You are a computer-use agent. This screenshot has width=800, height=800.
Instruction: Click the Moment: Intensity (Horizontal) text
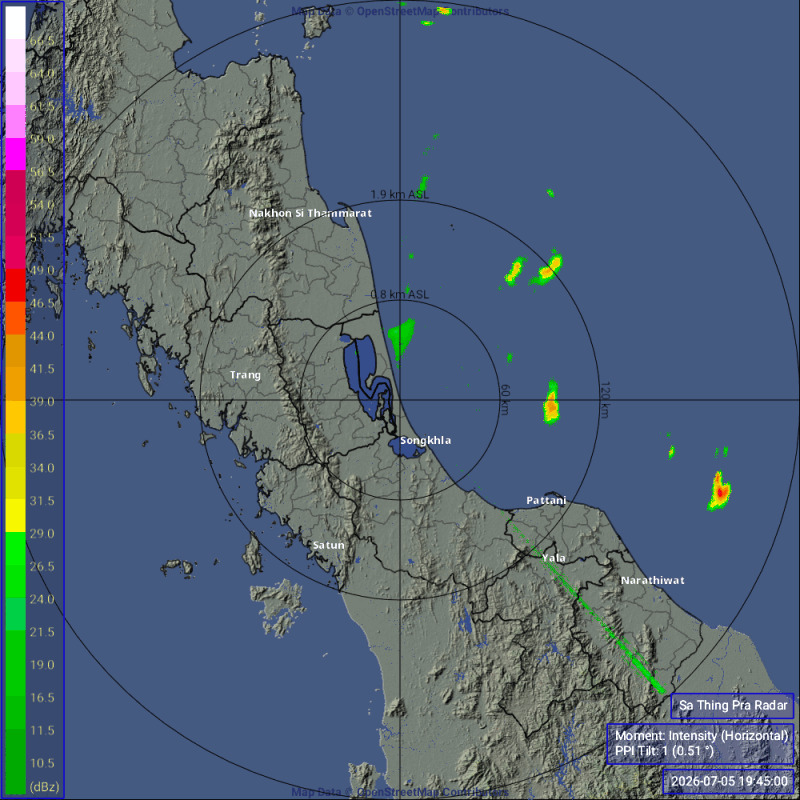701,735
